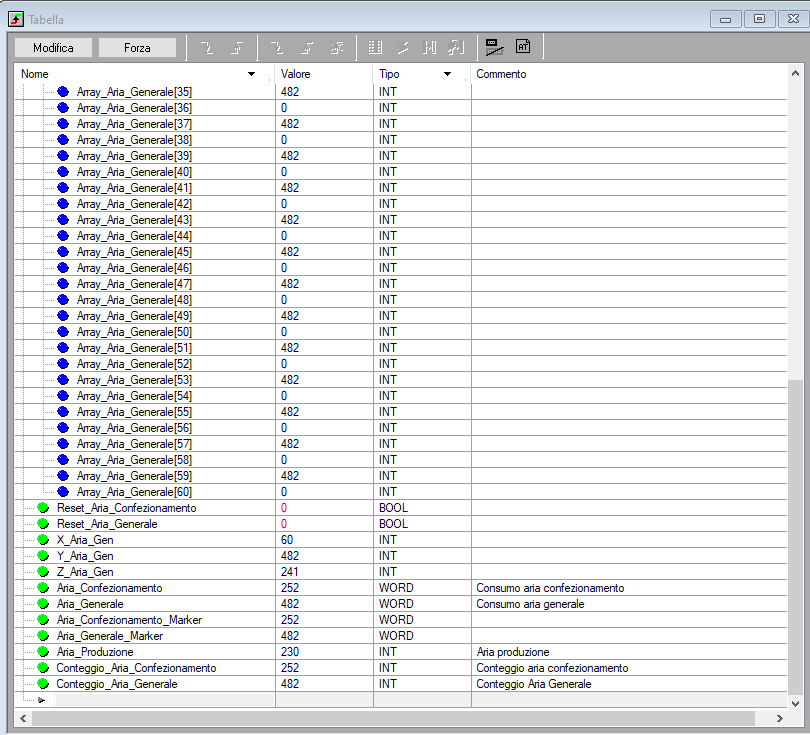This screenshot has width=810, height=735.
Task: Click the green icon of Conteggio_Aria_Generale
Action: tap(43, 684)
